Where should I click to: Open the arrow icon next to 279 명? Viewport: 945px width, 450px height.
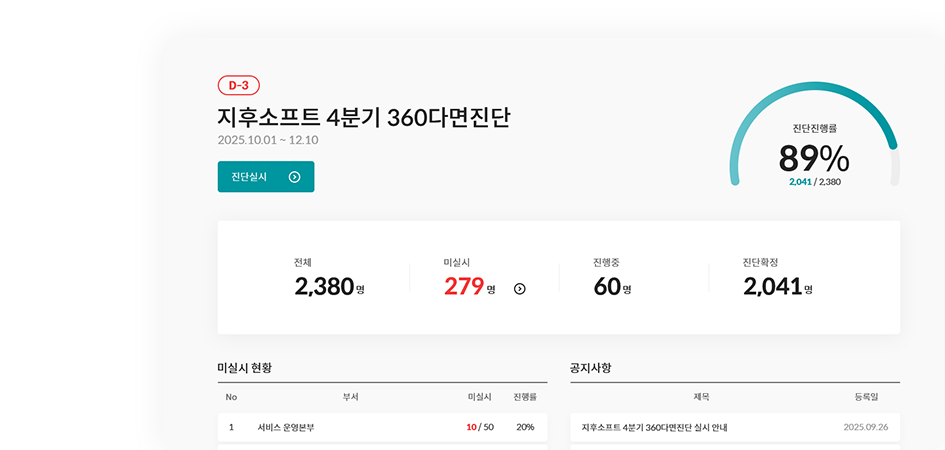[x=520, y=289]
